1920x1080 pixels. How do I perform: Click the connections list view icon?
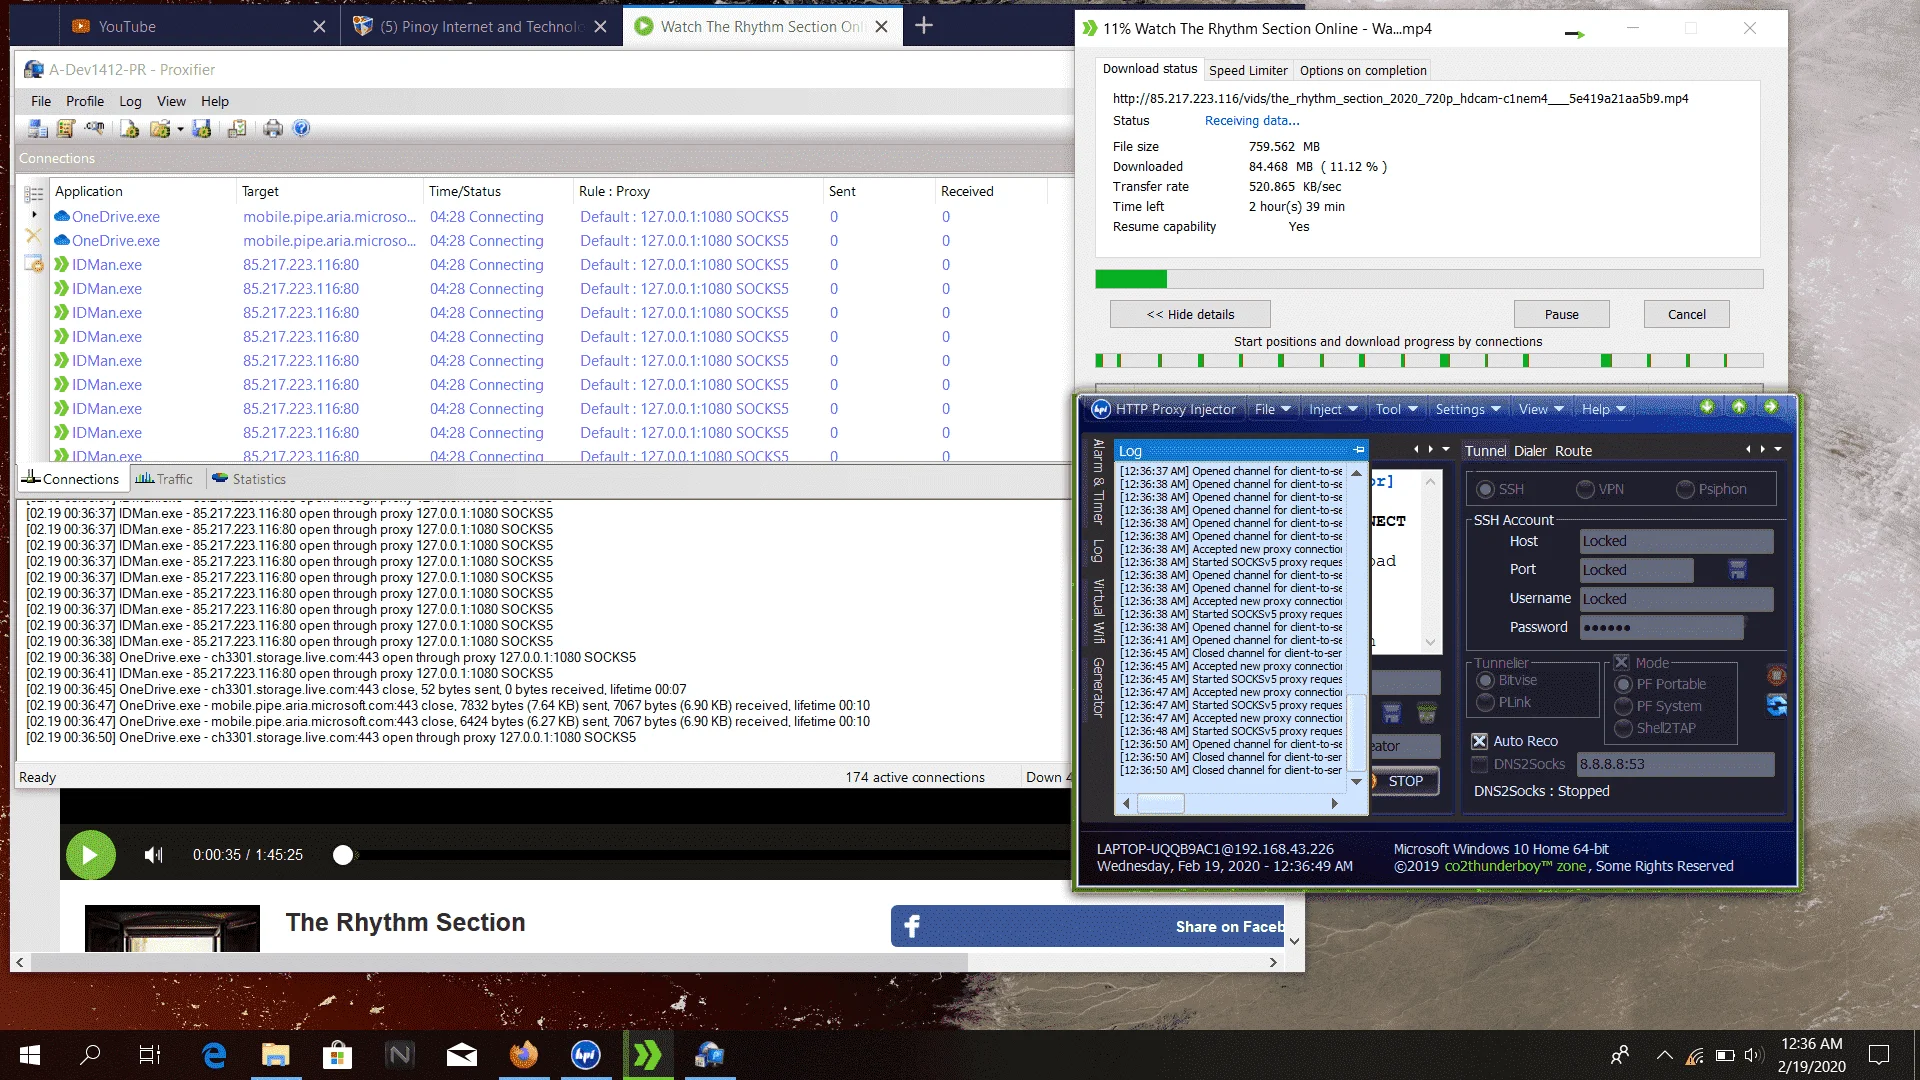click(34, 194)
